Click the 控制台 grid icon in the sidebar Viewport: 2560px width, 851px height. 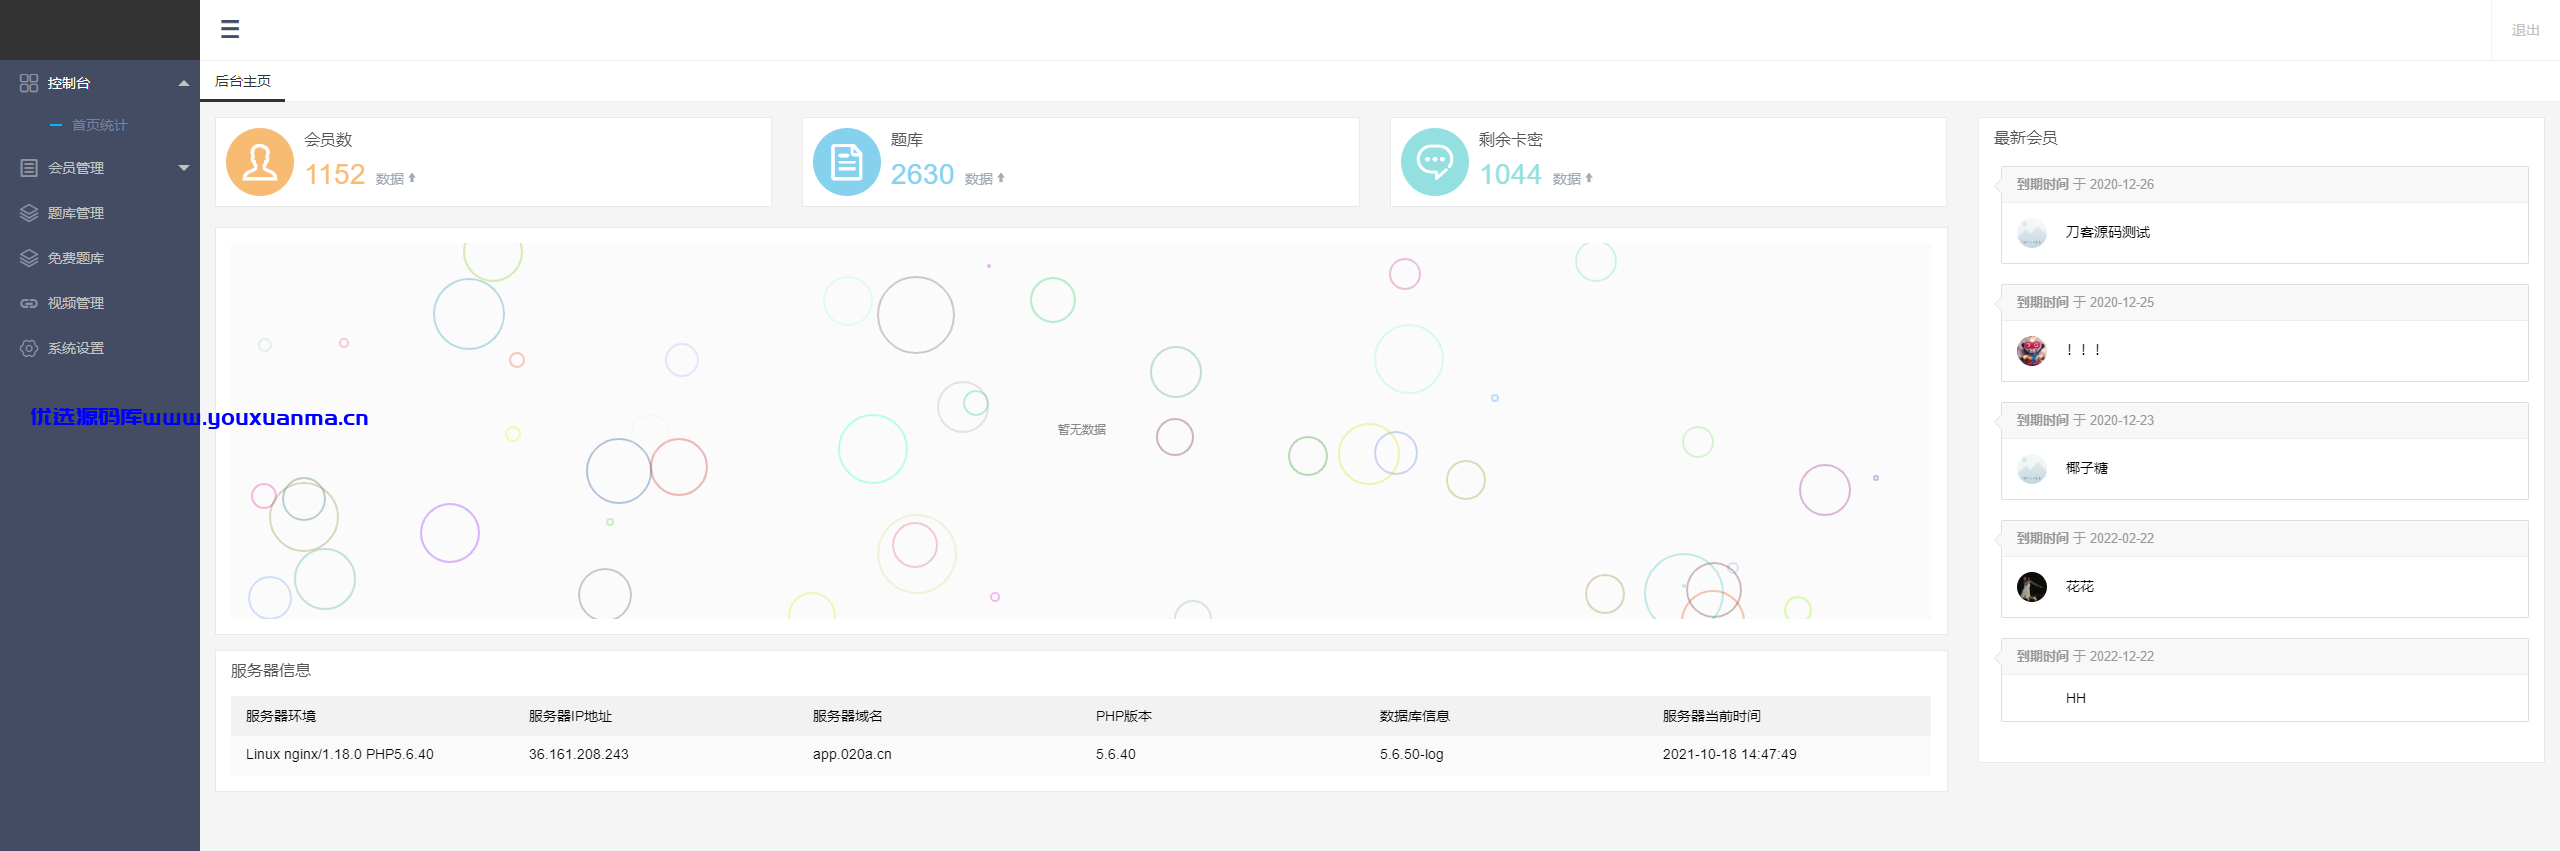tap(29, 83)
